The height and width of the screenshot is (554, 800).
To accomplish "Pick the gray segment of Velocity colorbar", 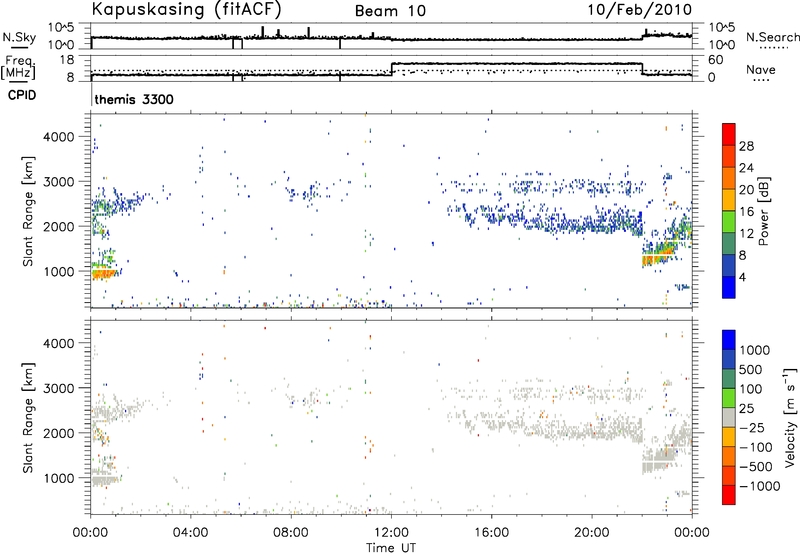I will (x=729, y=417).
